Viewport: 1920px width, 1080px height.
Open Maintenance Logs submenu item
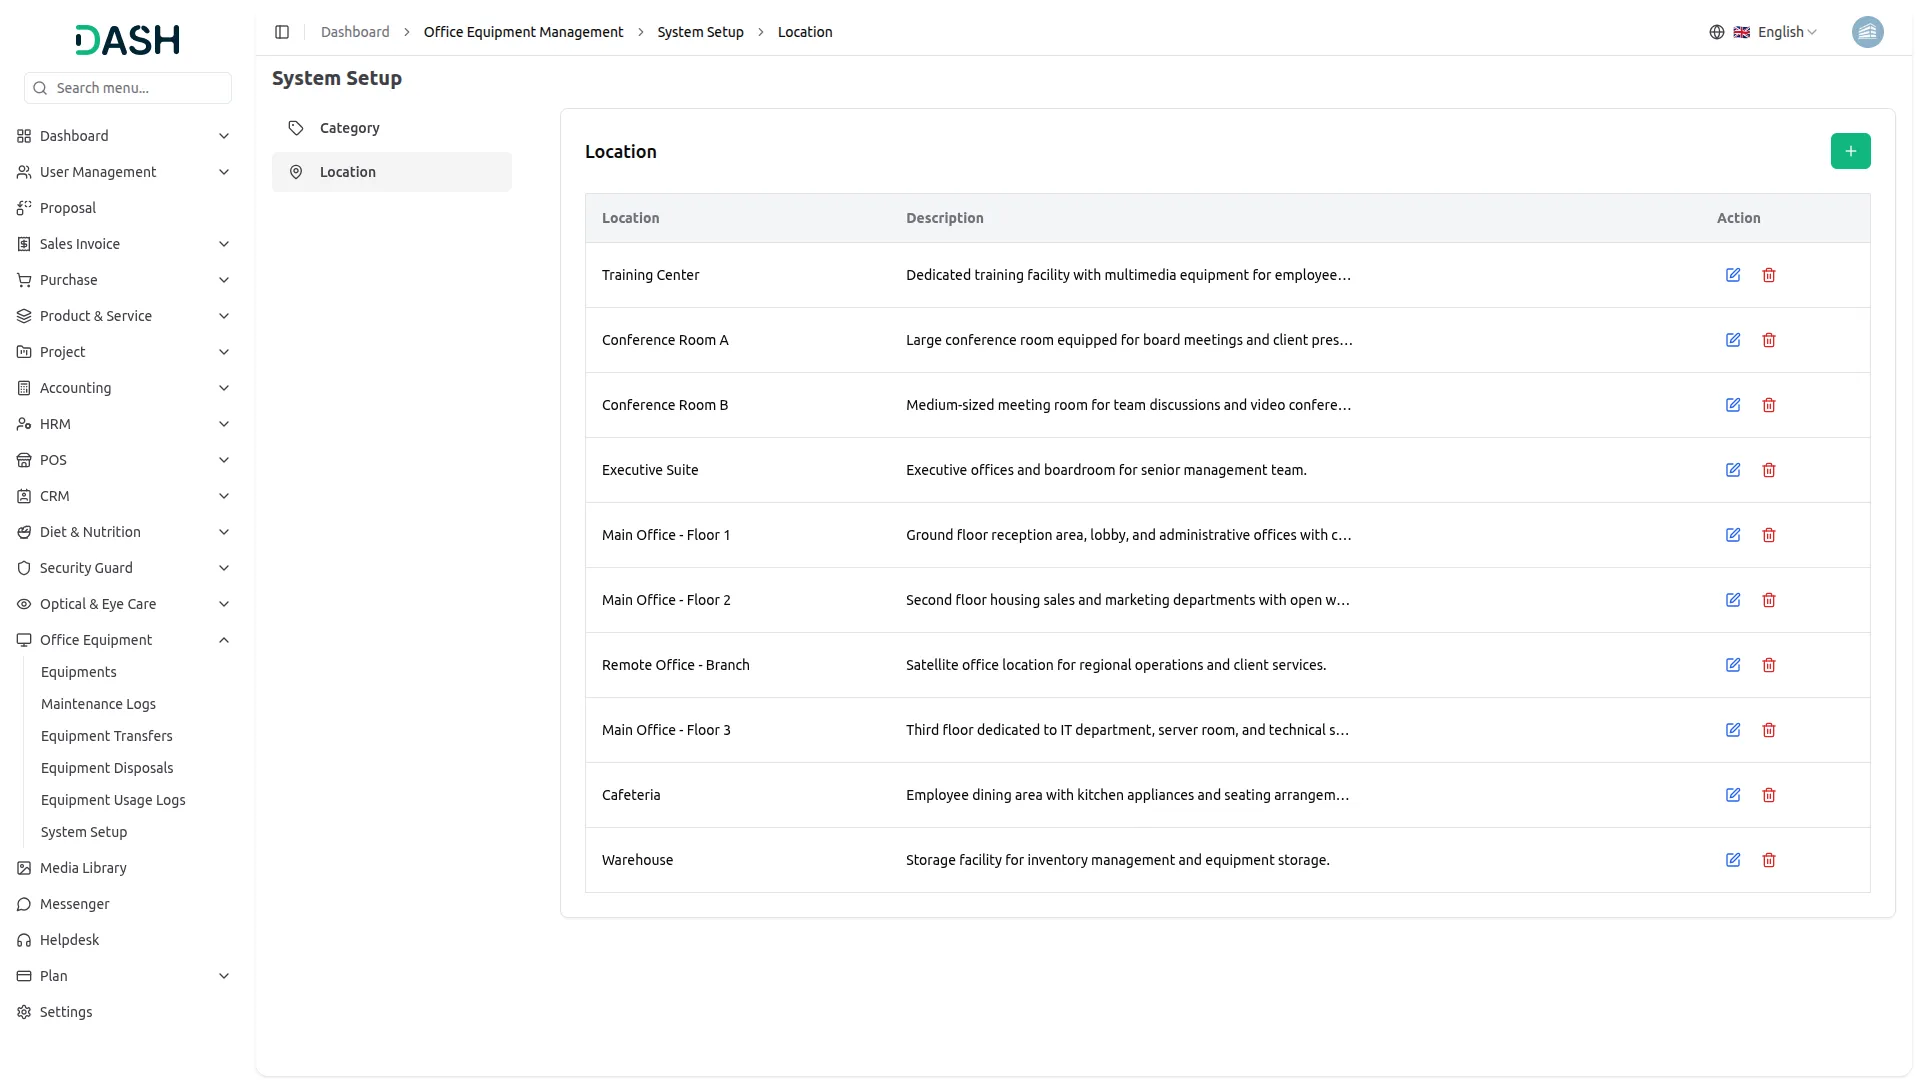[x=98, y=704]
